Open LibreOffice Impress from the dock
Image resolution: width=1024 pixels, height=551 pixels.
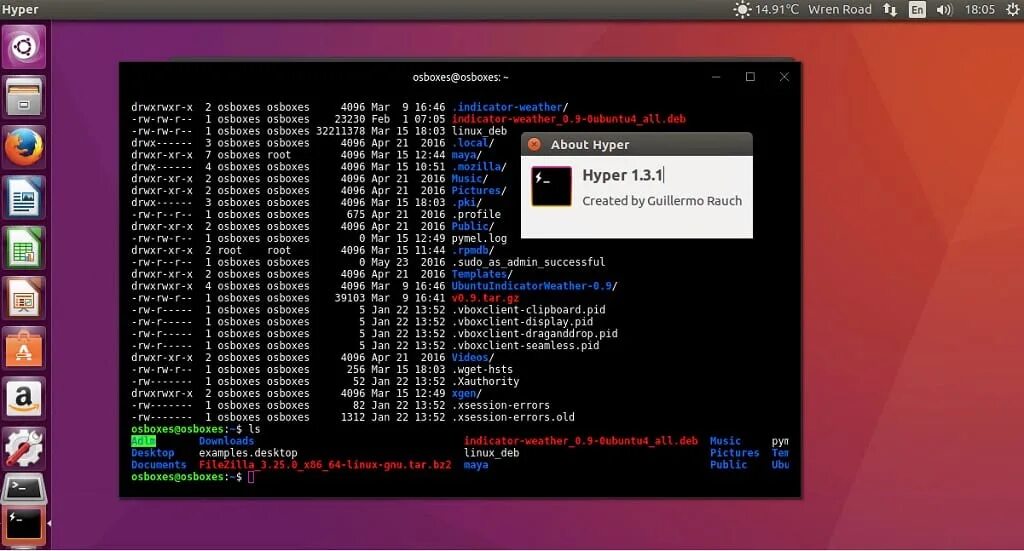coord(24,298)
